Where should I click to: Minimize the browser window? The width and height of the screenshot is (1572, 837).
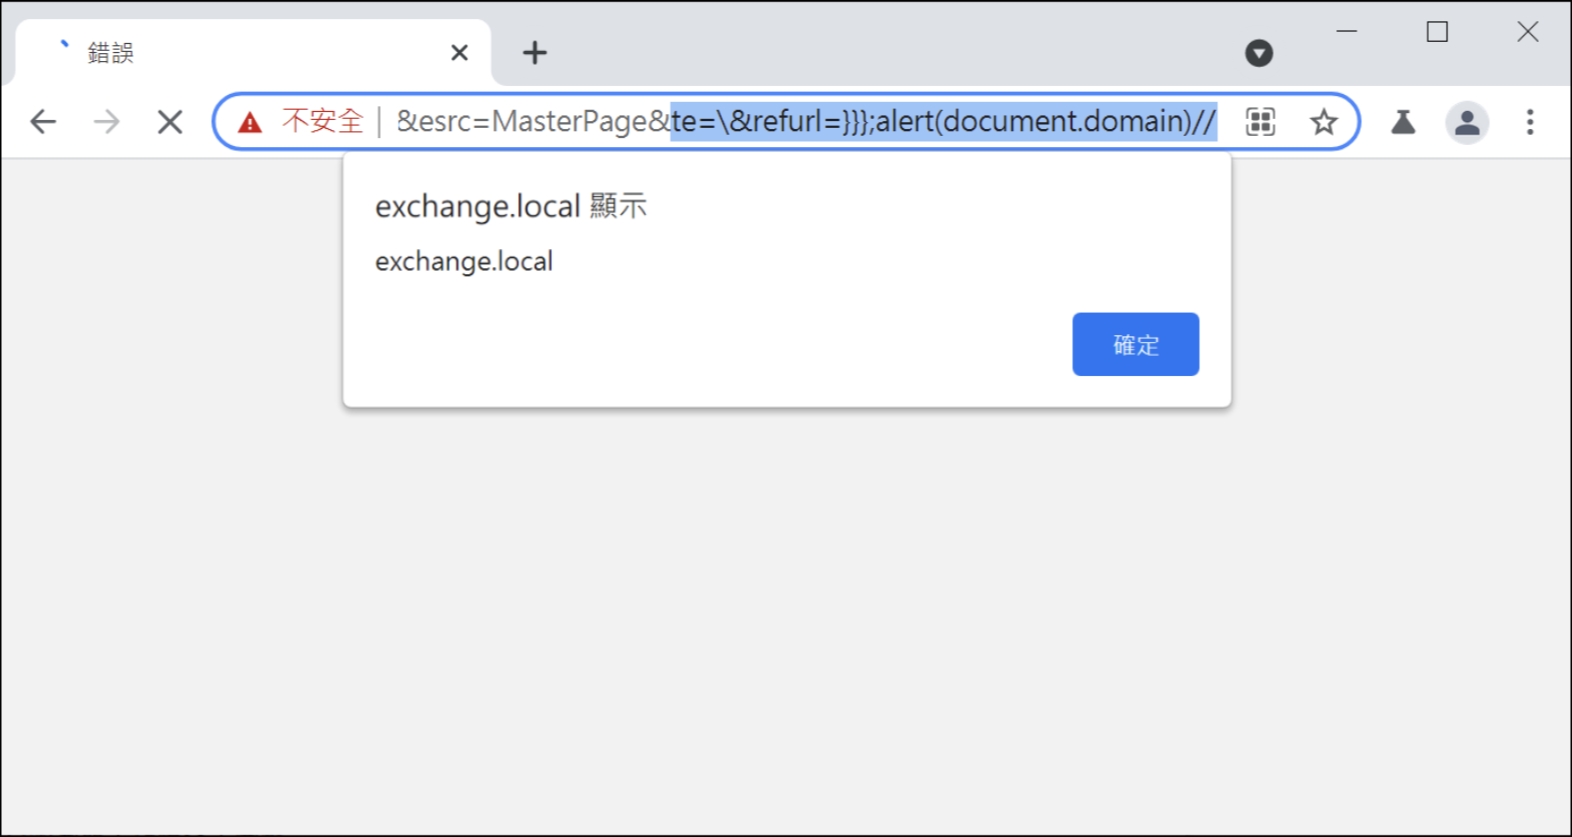tap(1347, 32)
